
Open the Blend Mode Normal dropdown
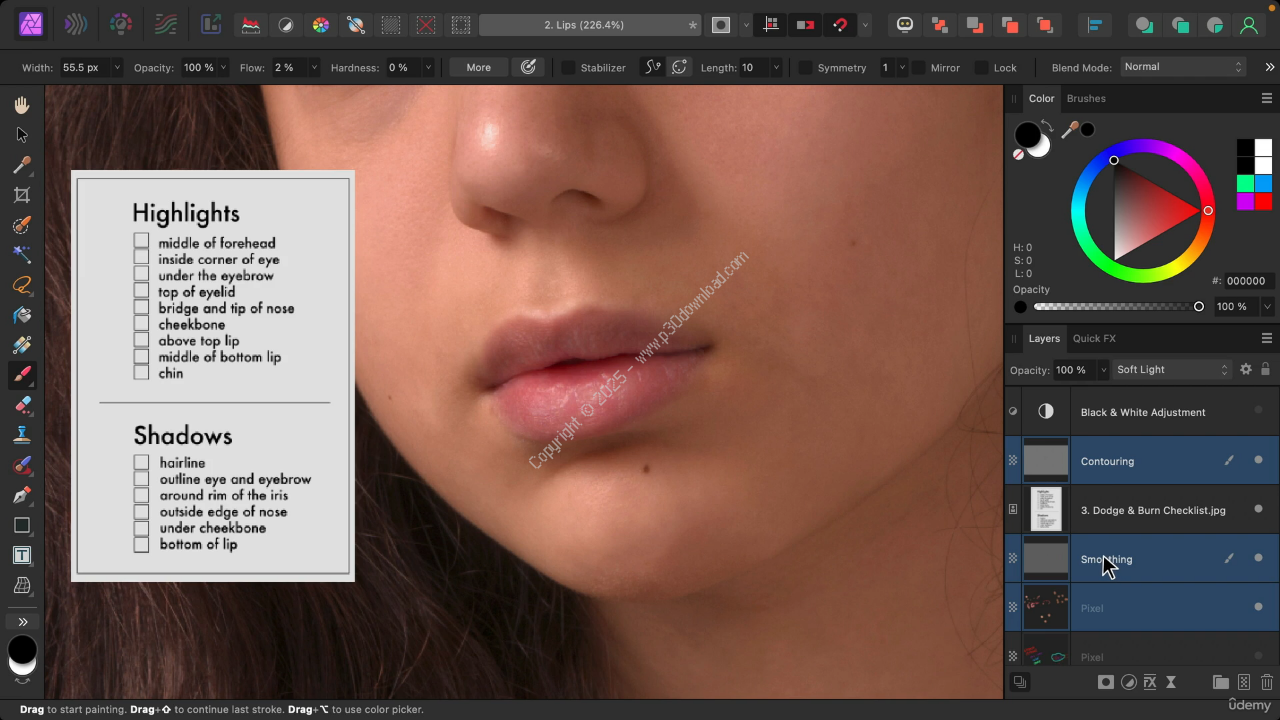(1183, 67)
